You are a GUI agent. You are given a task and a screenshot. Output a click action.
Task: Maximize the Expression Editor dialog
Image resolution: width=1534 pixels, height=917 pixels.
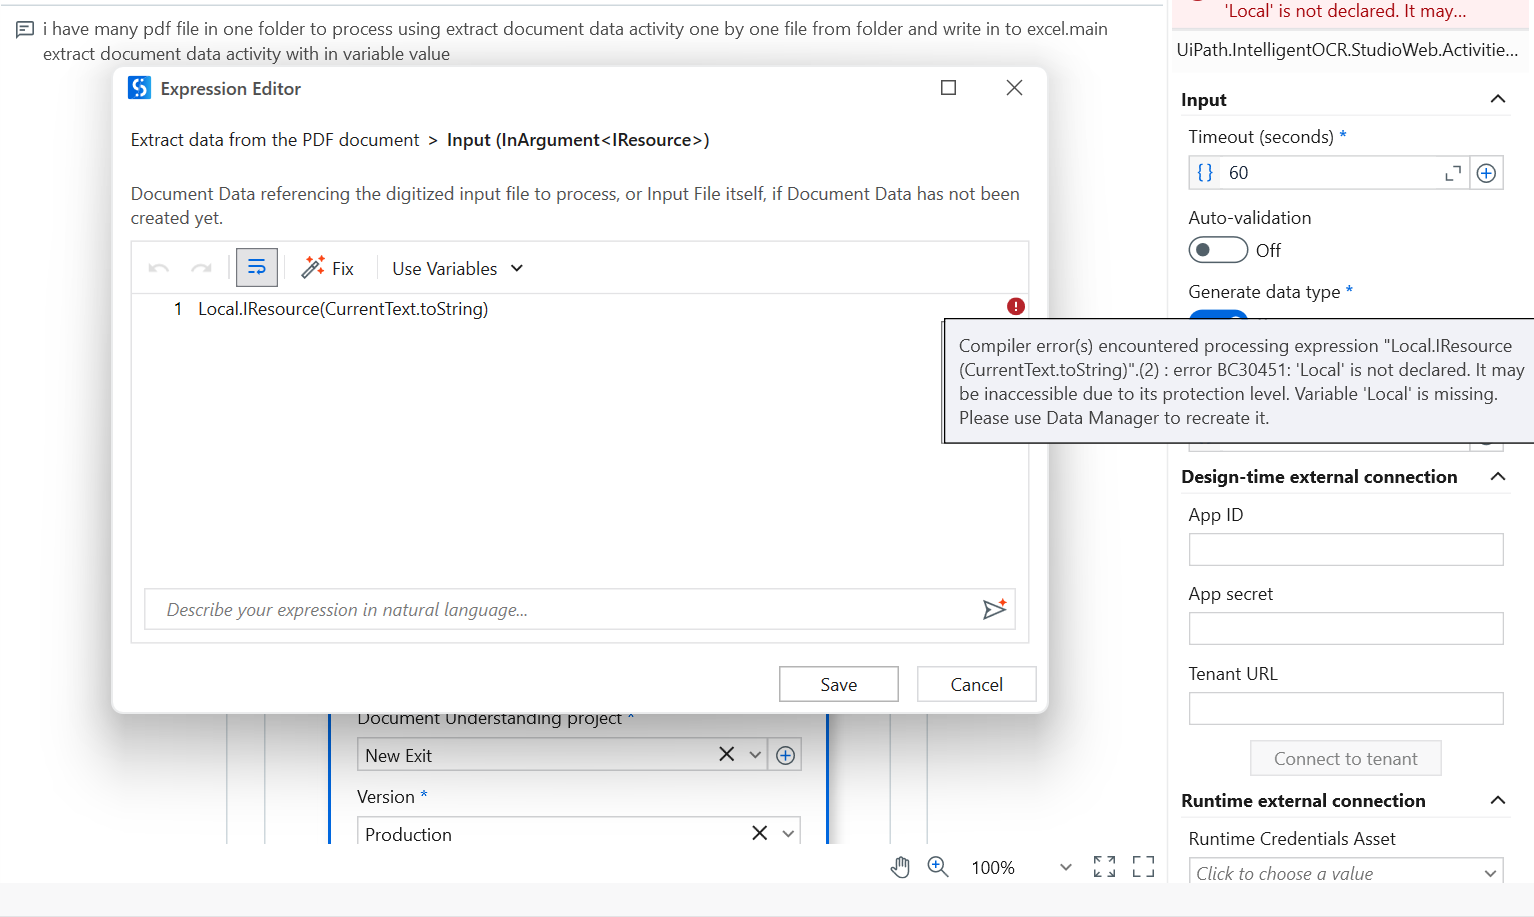948,88
